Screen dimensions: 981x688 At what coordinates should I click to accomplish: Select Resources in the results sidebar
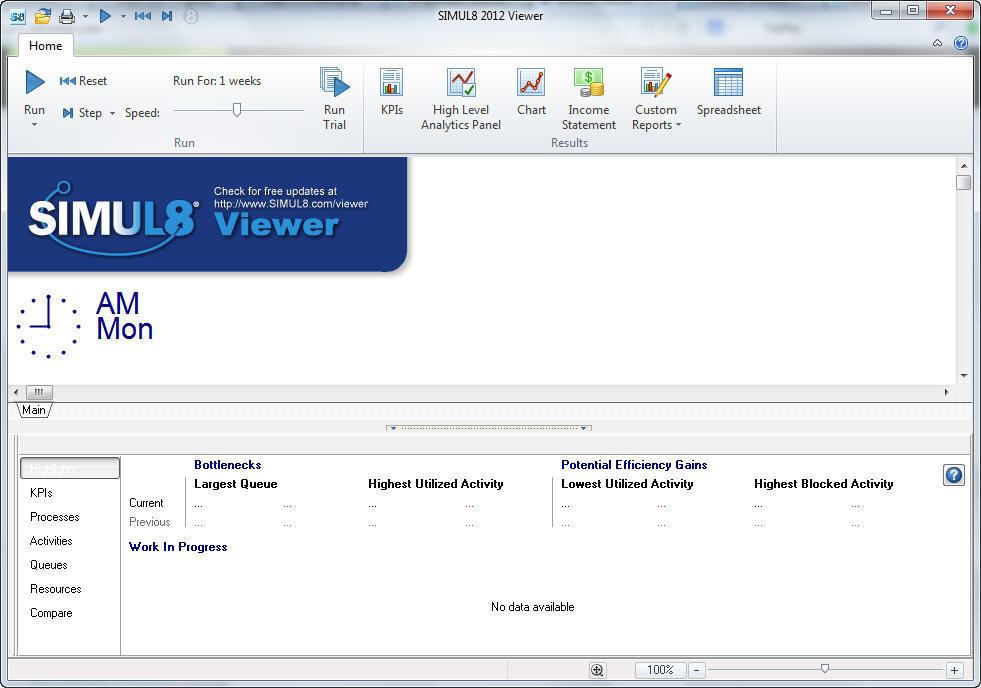coord(56,589)
